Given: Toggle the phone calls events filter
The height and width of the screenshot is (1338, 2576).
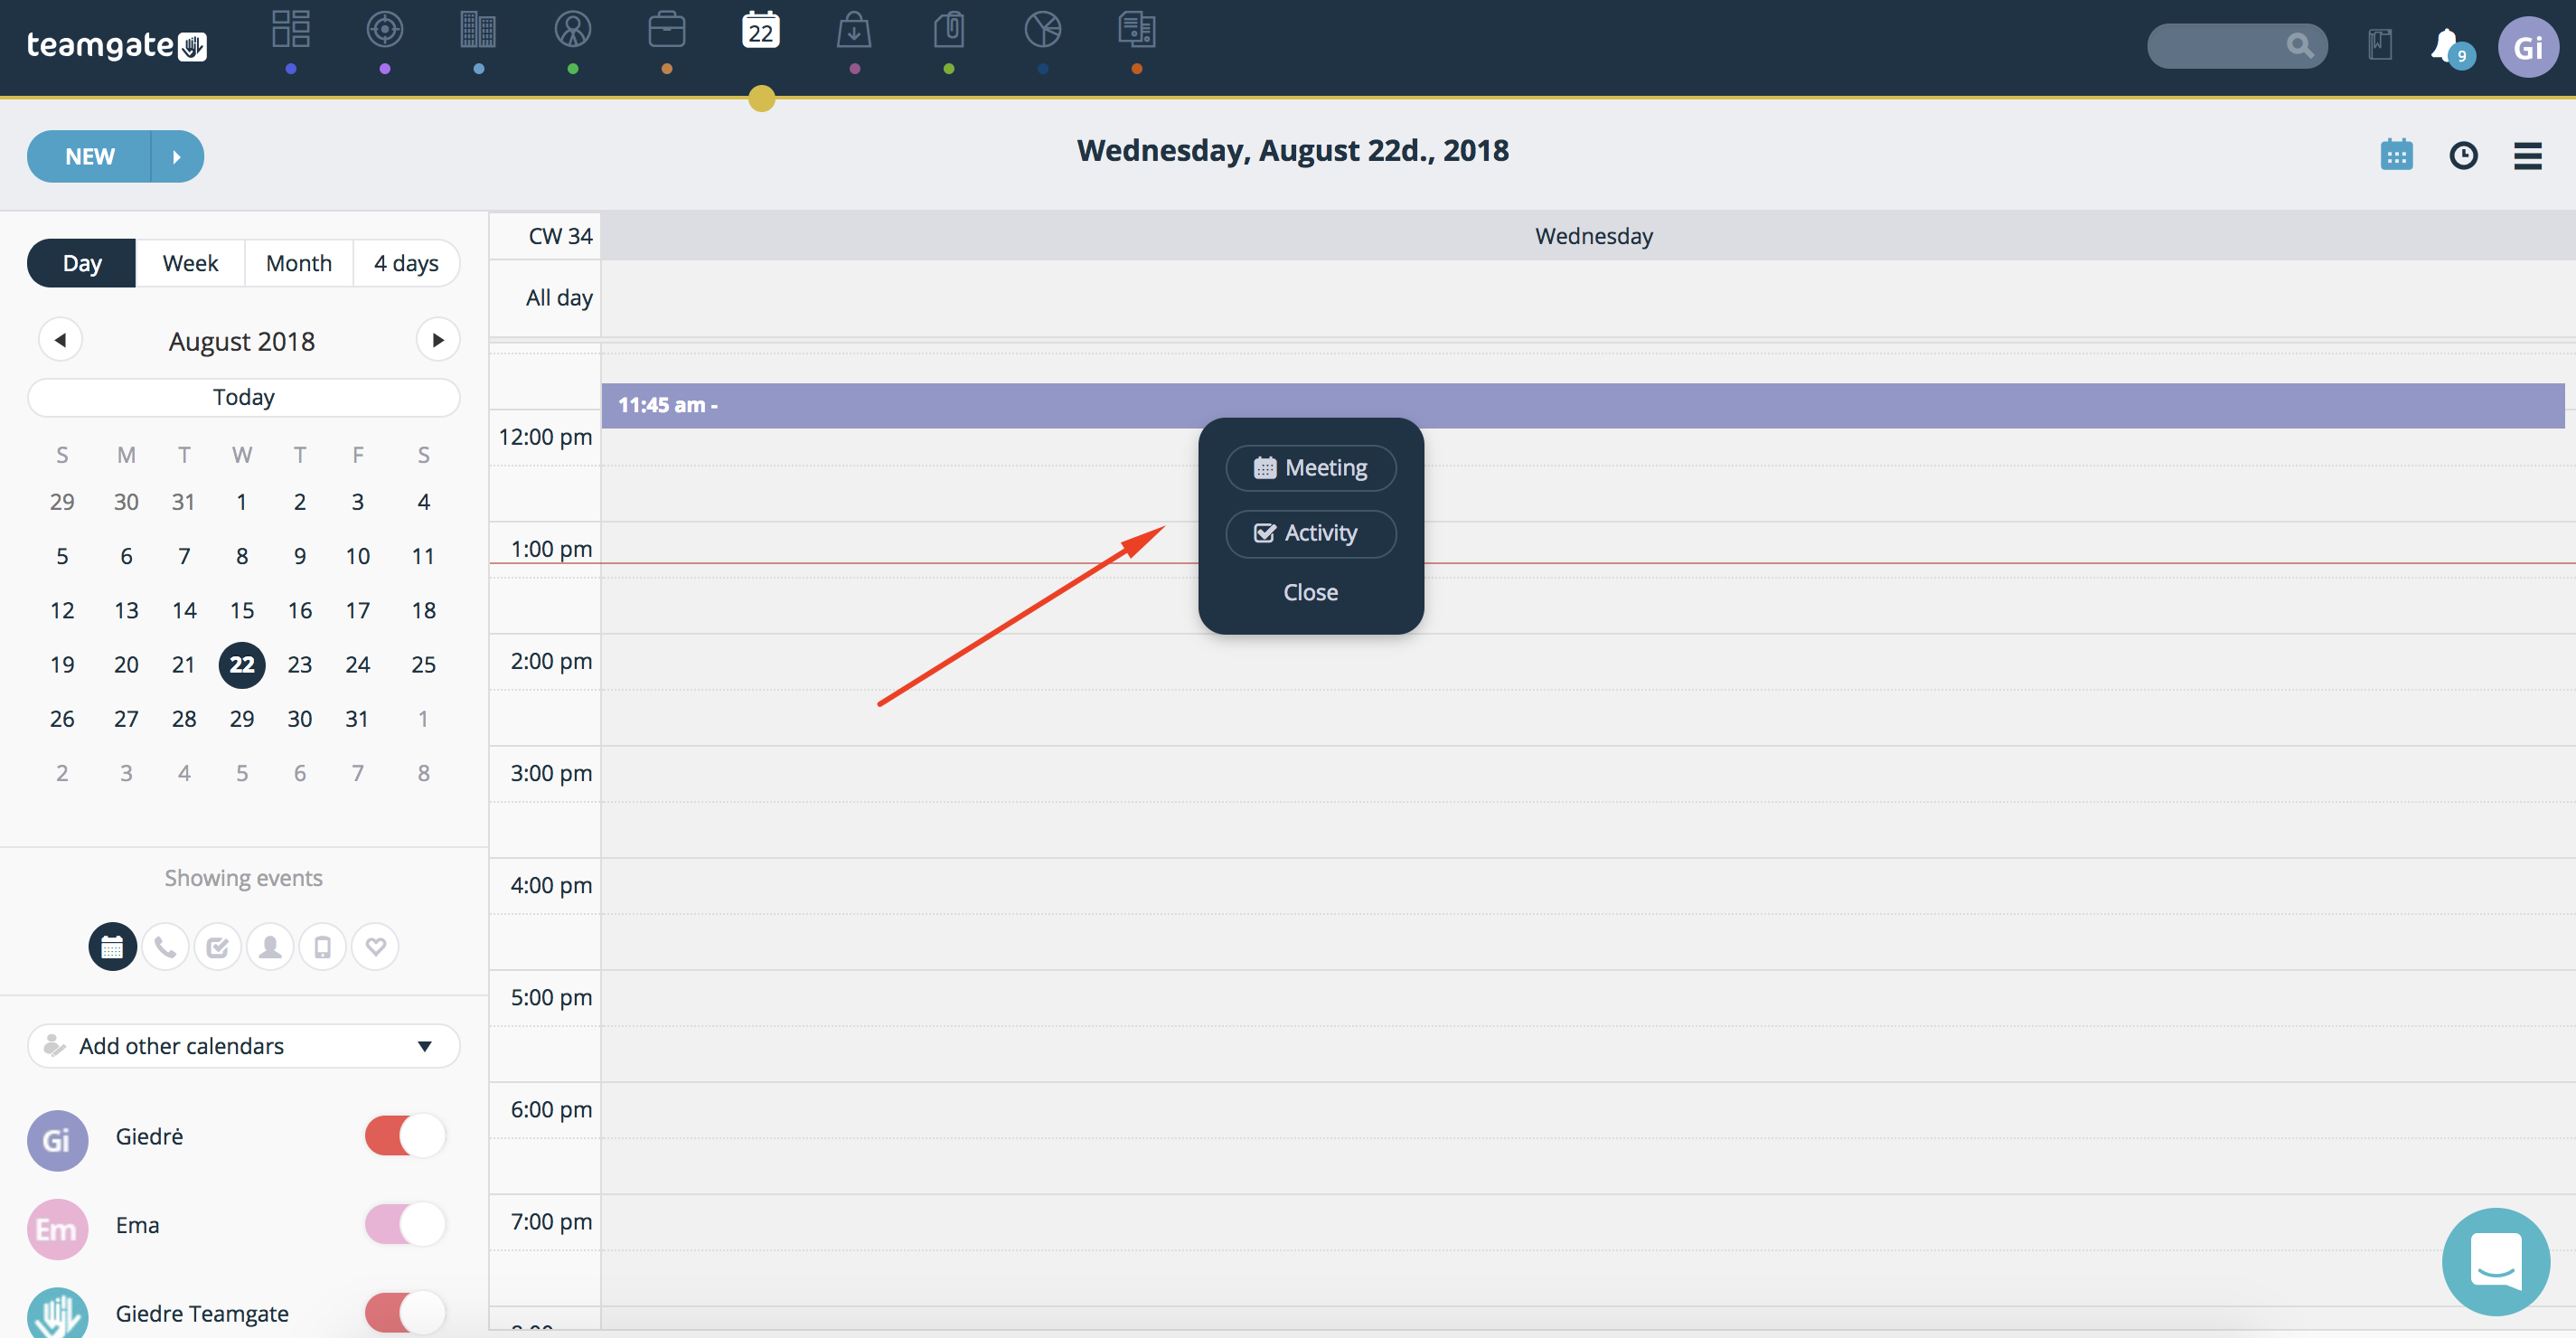Looking at the screenshot, I should click(x=165, y=946).
